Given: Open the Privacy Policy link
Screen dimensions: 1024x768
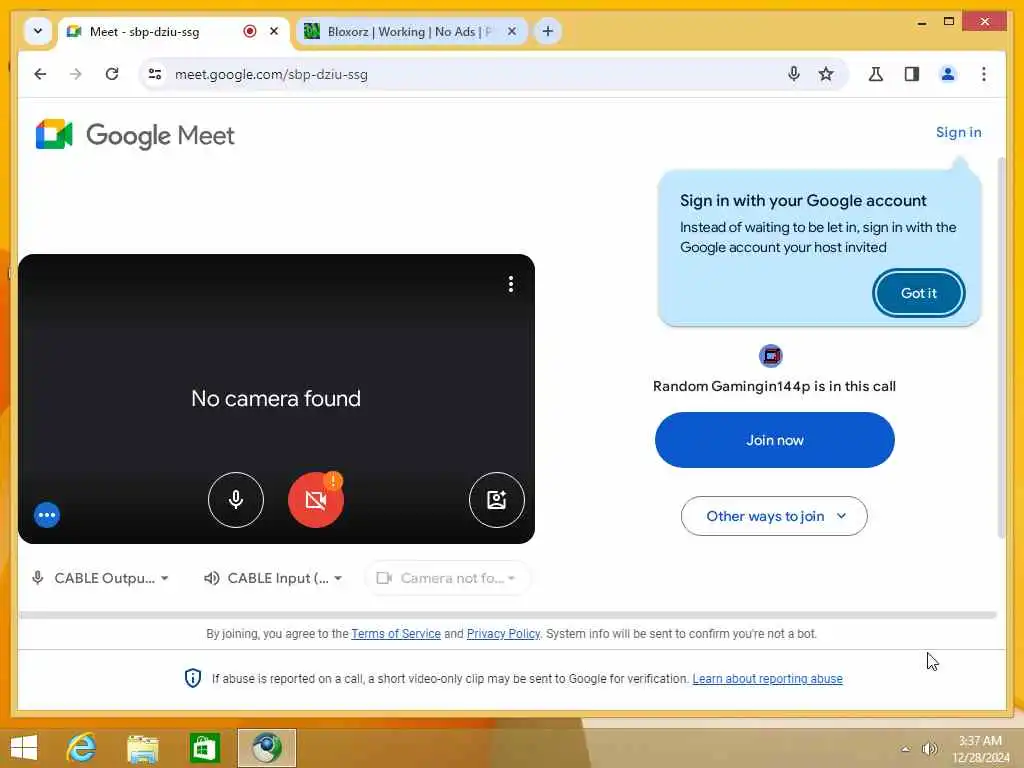Looking at the screenshot, I should (503, 633).
